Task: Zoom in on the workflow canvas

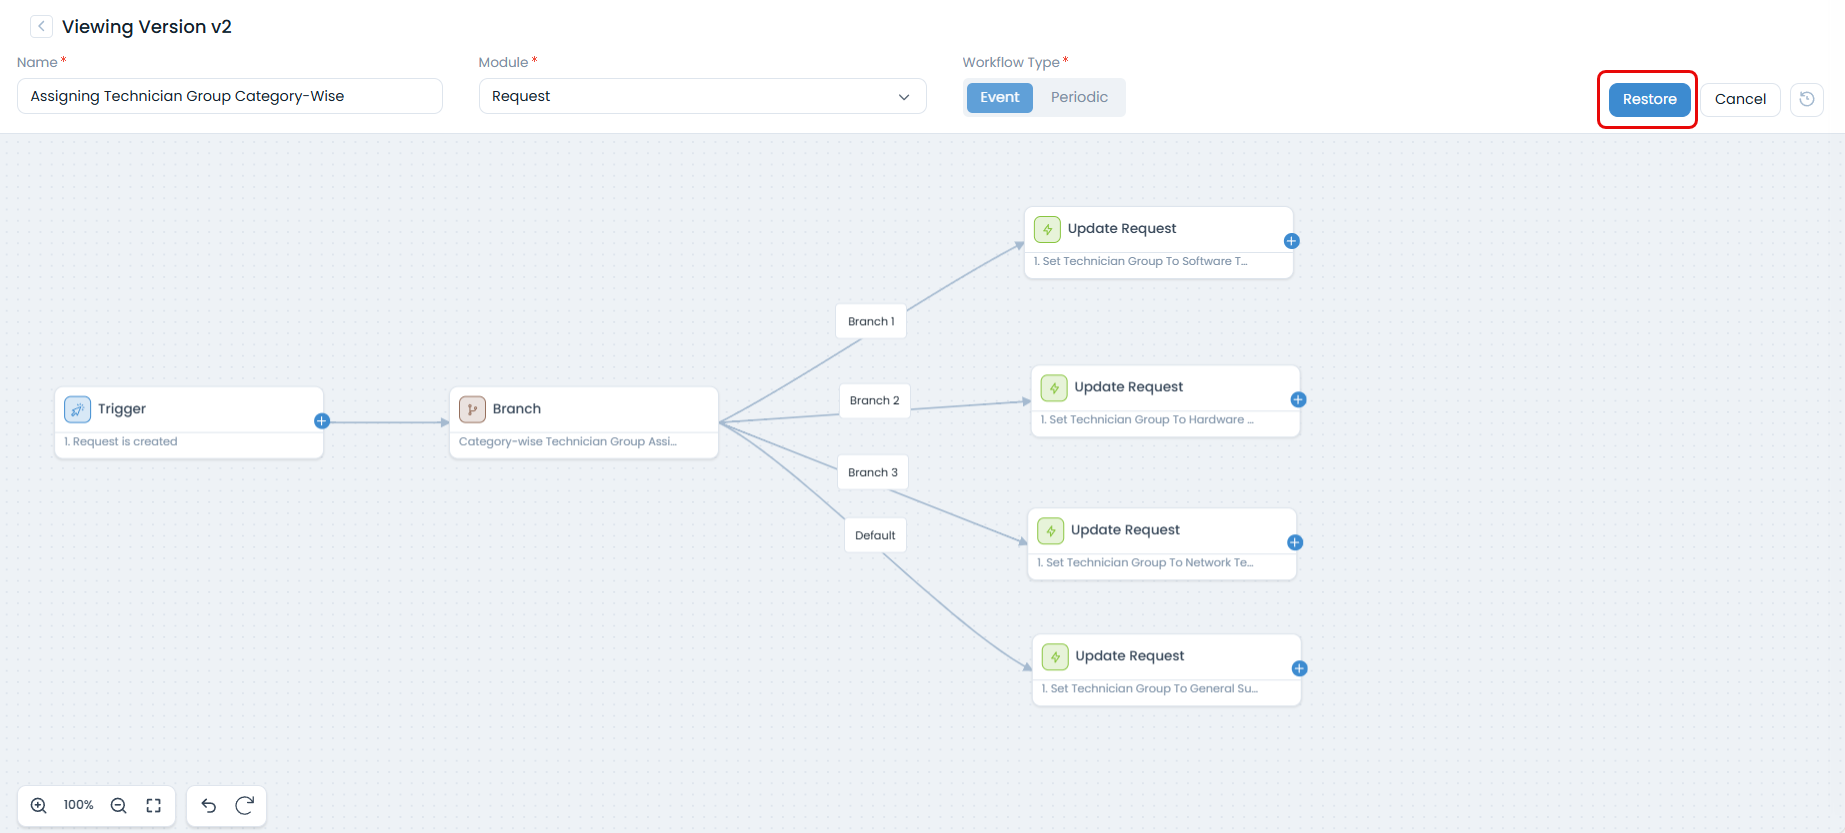Action: pyautogui.click(x=39, y=806)
